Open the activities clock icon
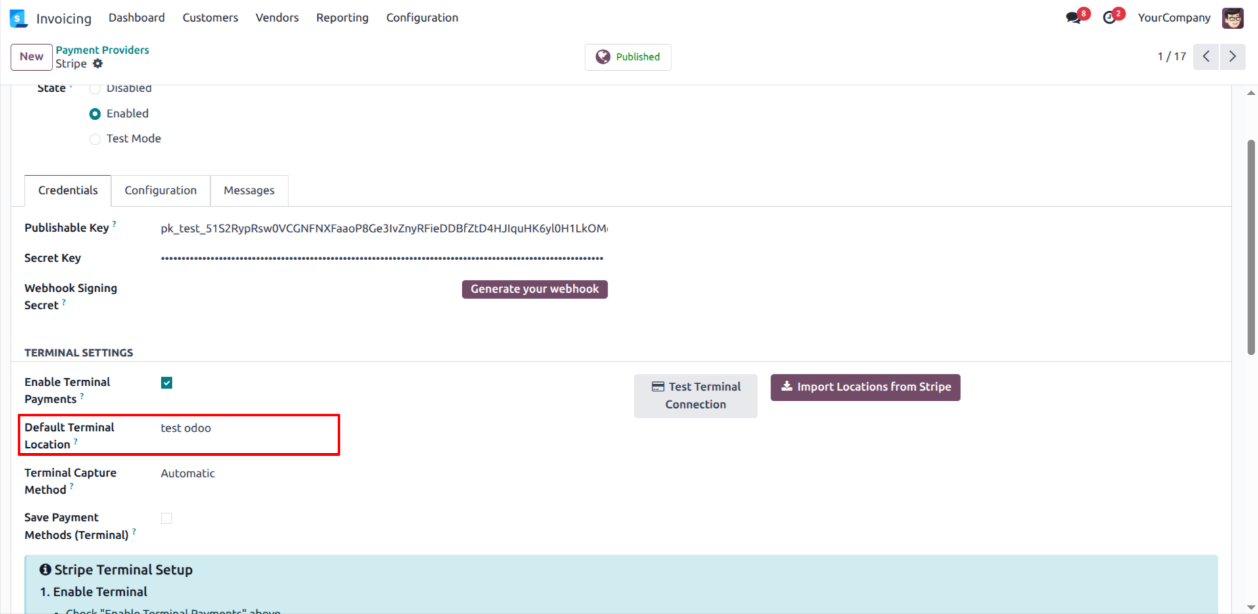The image size is (1258, 614). click(x=1109, y=18)
